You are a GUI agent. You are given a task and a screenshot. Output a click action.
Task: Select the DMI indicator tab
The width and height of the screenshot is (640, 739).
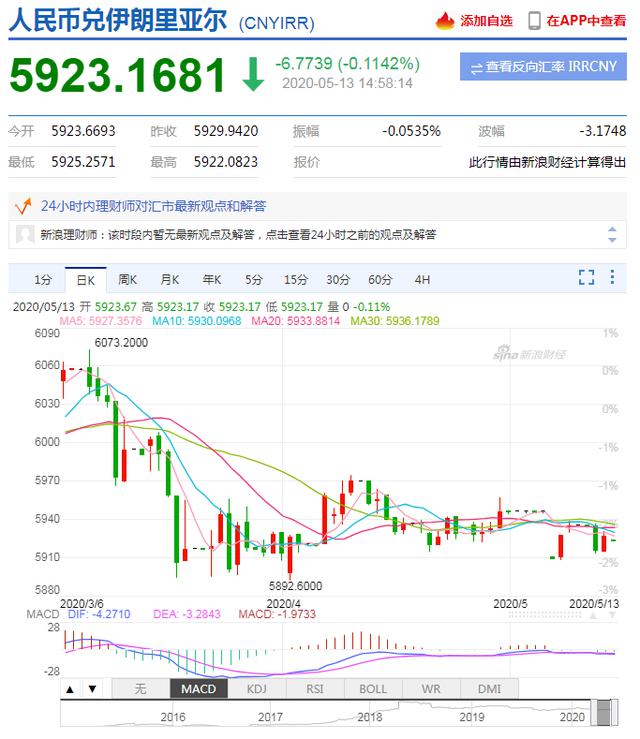pos(489,689)
